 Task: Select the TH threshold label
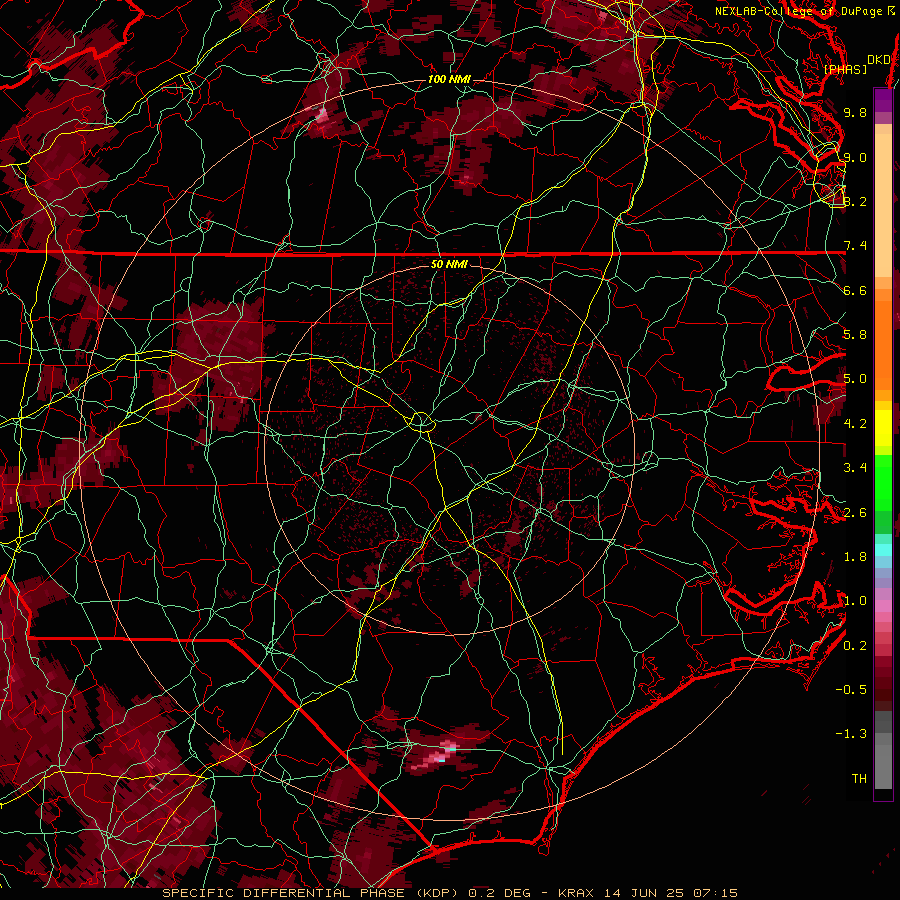click(859, 779)
